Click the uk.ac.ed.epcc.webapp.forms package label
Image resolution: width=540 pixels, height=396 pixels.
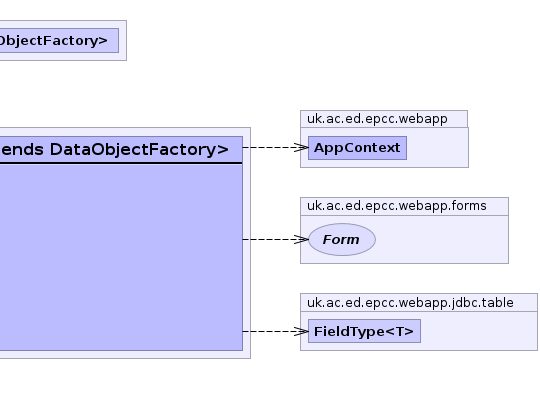[397, 206]
